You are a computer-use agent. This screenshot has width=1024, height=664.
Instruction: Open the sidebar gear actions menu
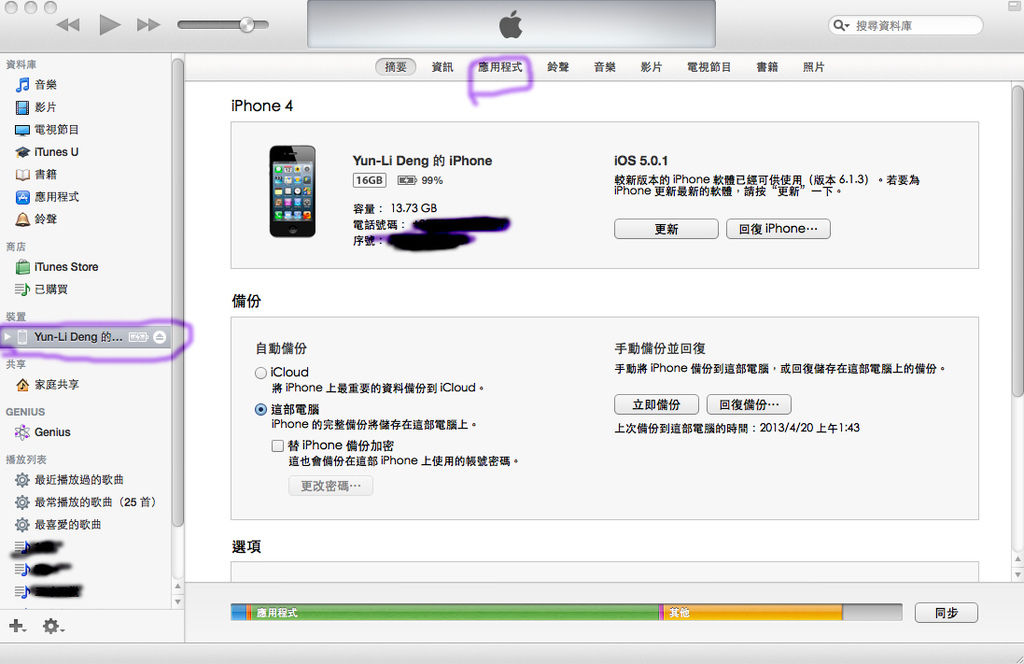click(x=52, y=626)
